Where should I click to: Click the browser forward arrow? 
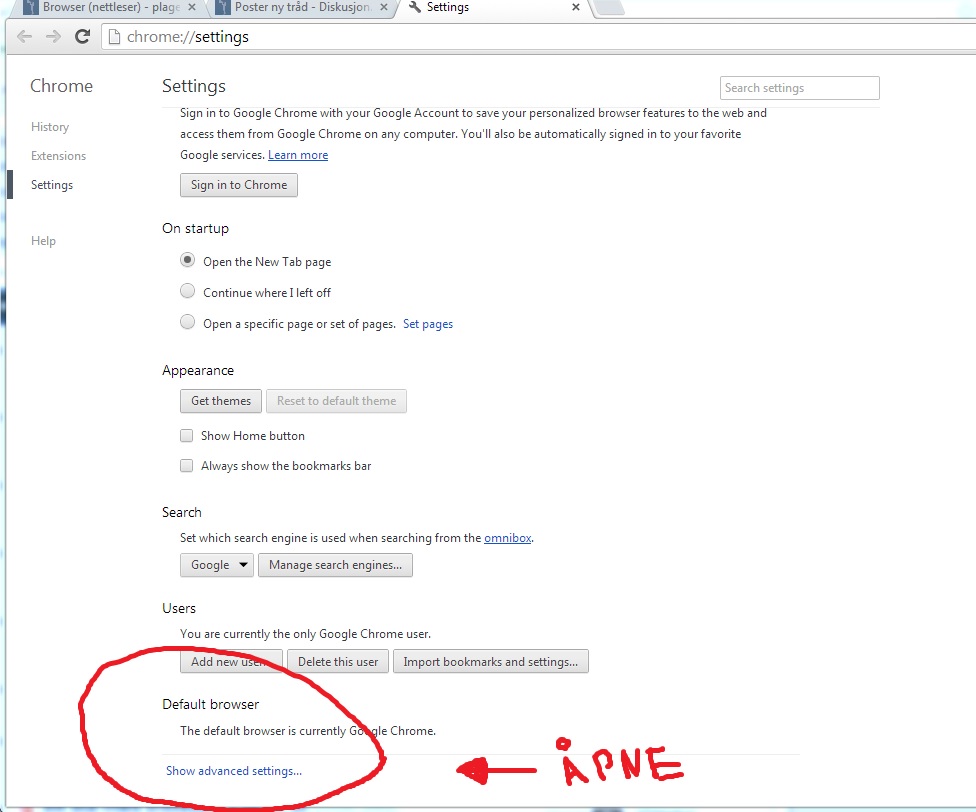pyautogui.click(x=54, y=37)
